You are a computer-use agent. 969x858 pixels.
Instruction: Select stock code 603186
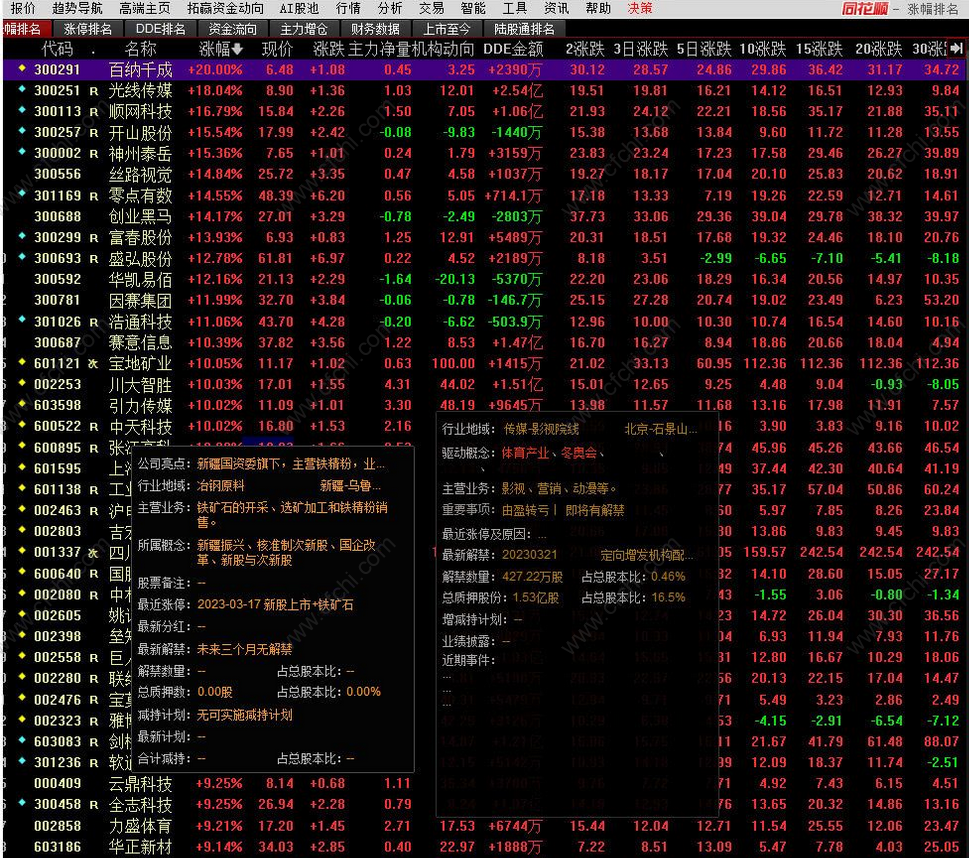pos(57,847)
